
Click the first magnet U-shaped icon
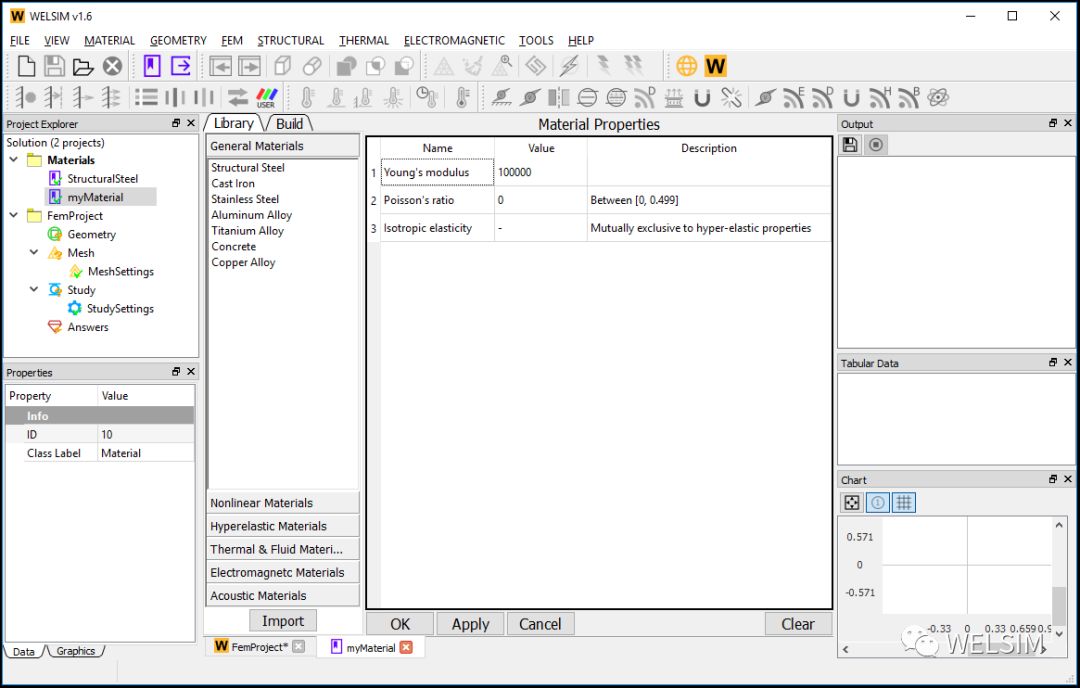[702, 98]
